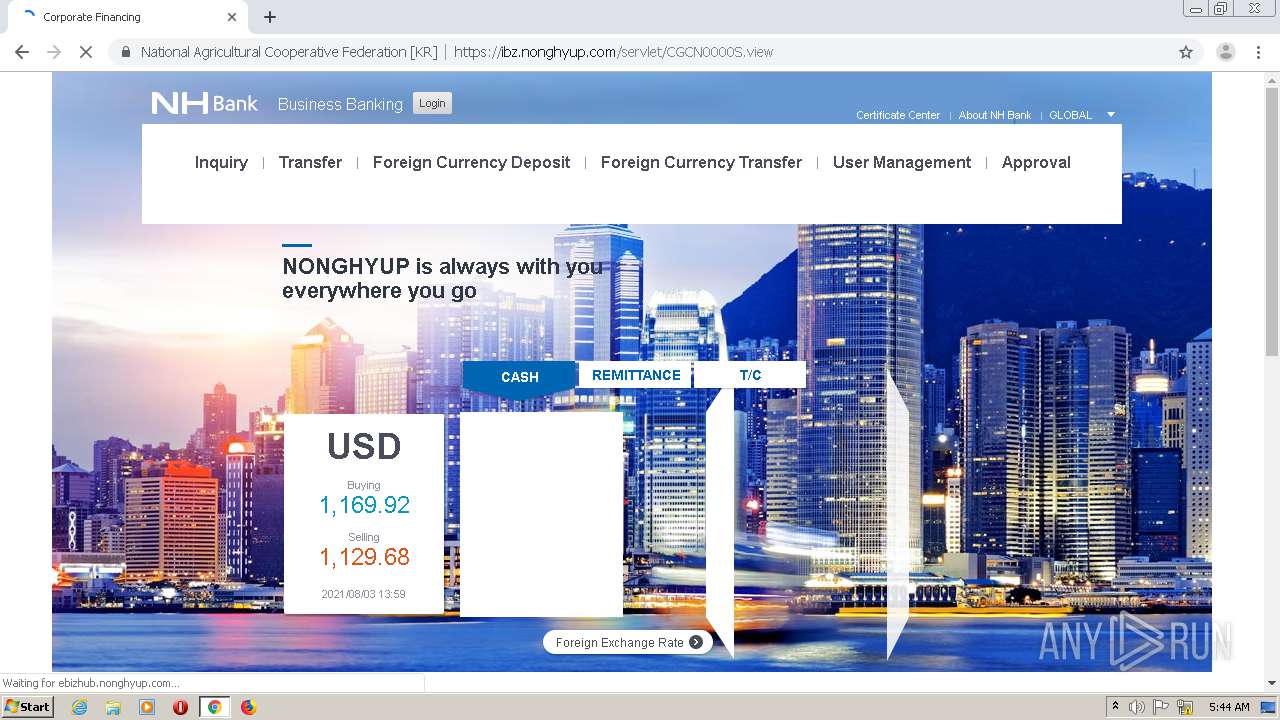Switch to Chrome in the taskbar
This screenshot has width=1280, height=720.
pyautogui.click(x=214, y=707)
